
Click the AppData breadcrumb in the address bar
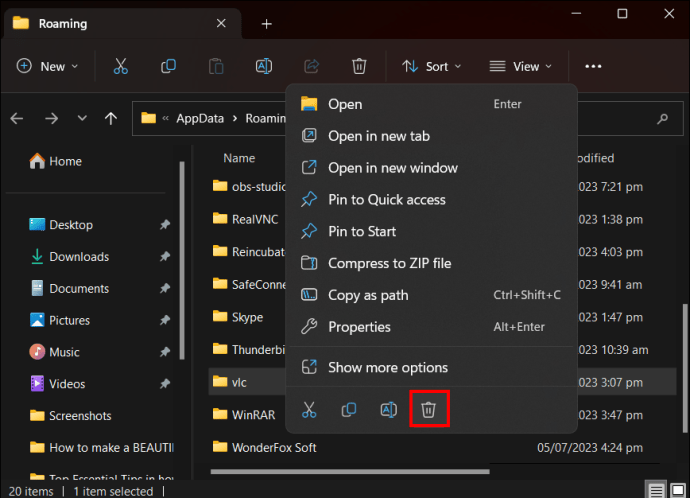[200, 119]
